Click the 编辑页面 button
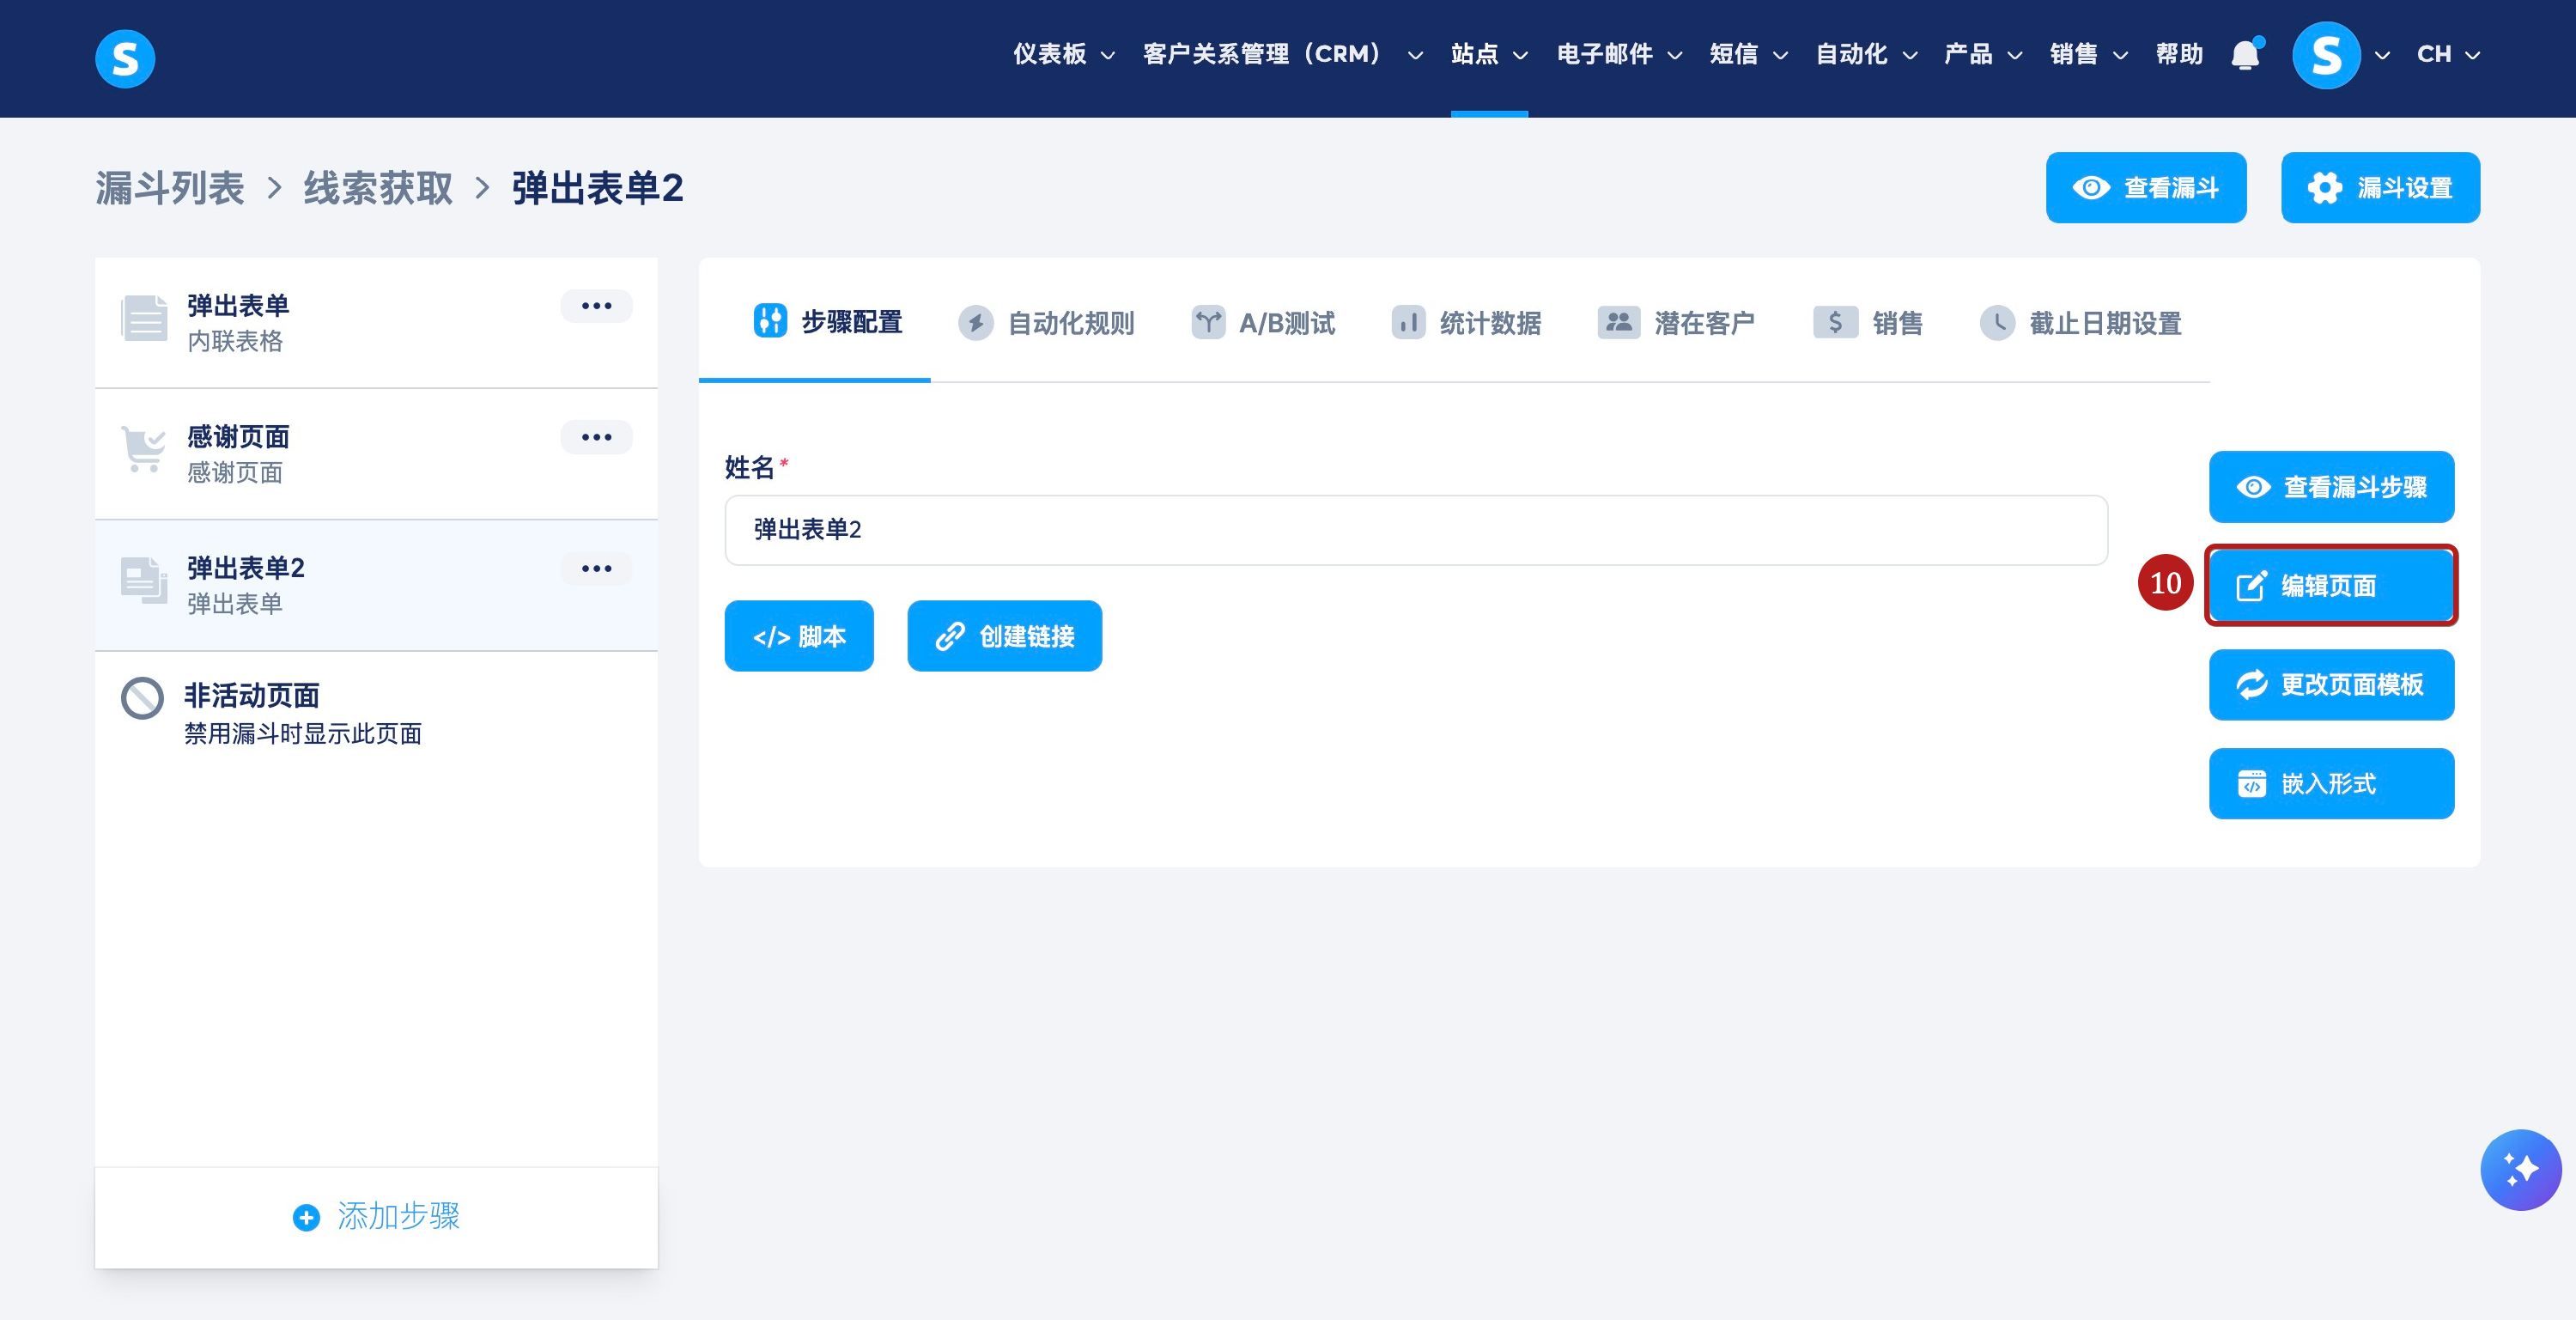 [x=2330, y=585]
